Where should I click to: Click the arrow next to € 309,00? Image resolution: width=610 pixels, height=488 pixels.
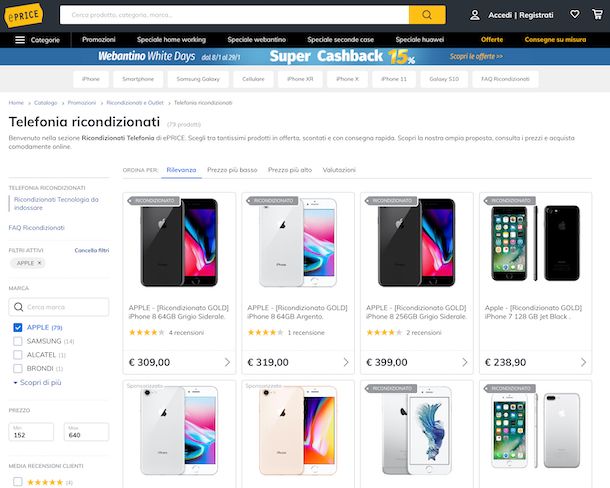227,362
